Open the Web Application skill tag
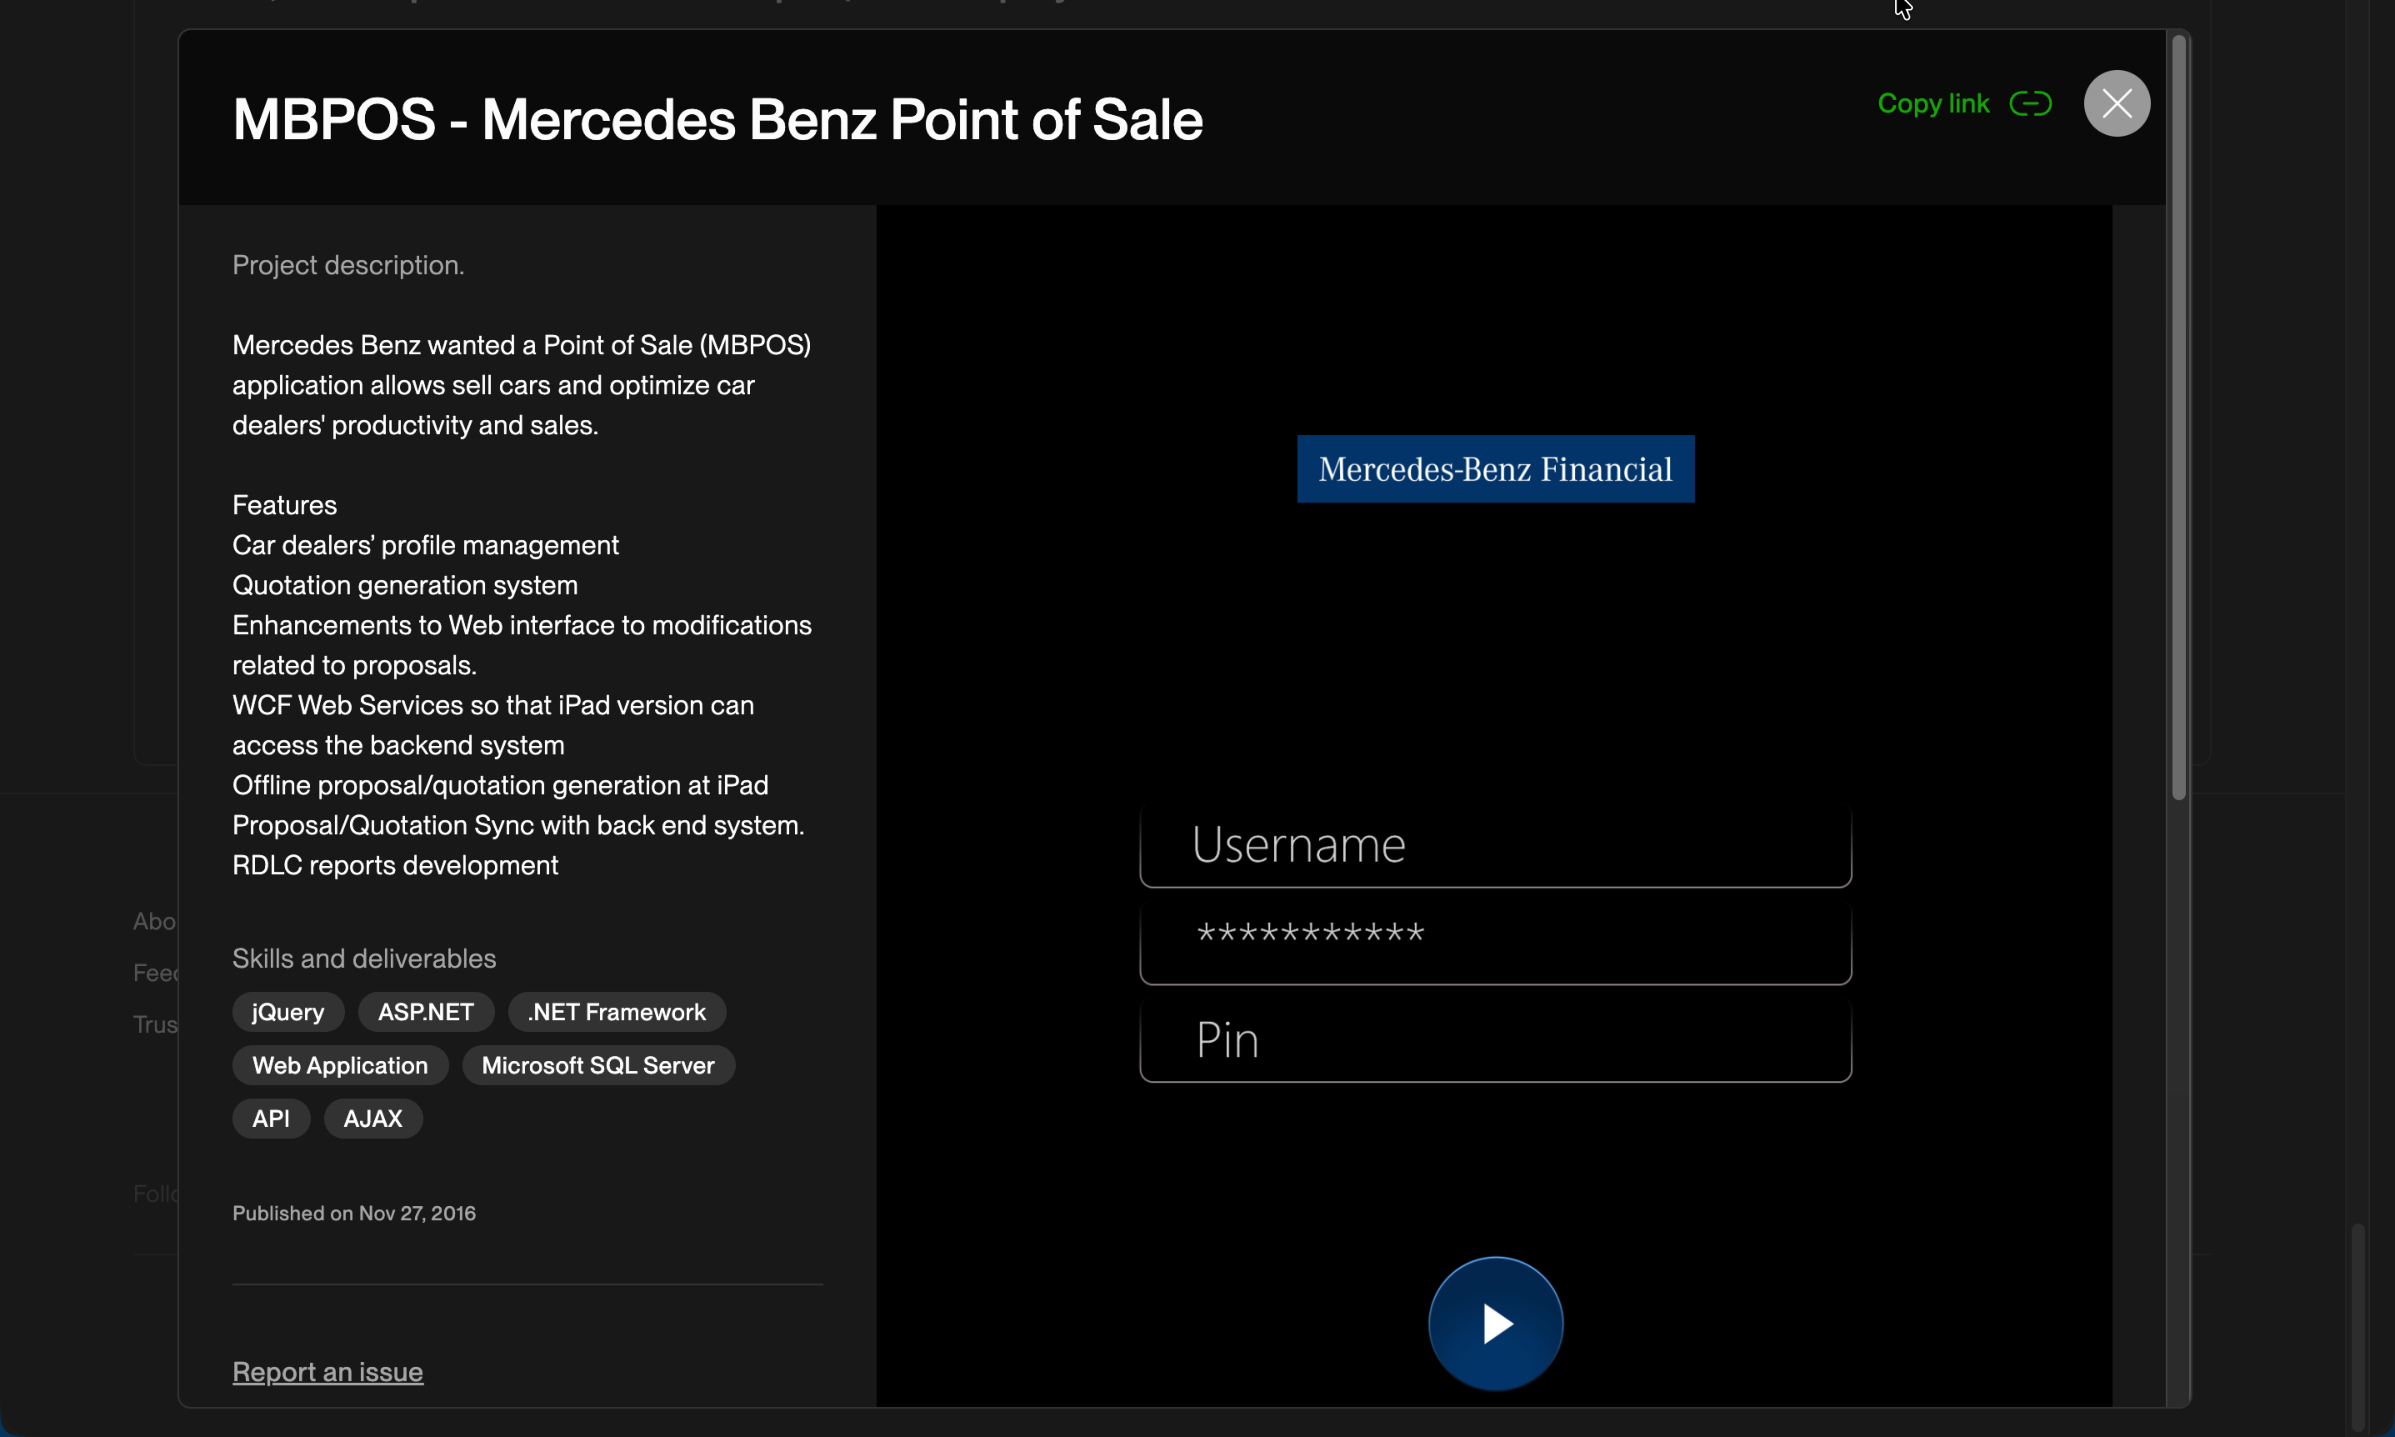 click(x=339, y=1065)
